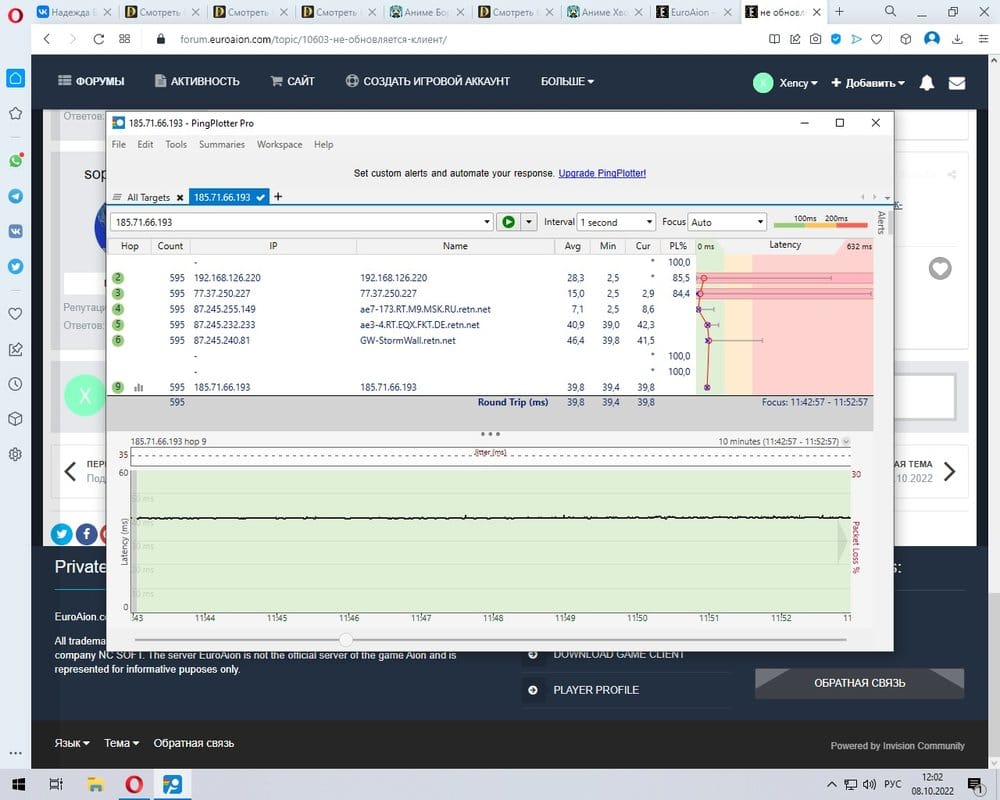The image size is (1000, 800).
Task: Click the ОБРАТНАЯ СВЯЗЬ button
Action: click(x=859, y=683)
